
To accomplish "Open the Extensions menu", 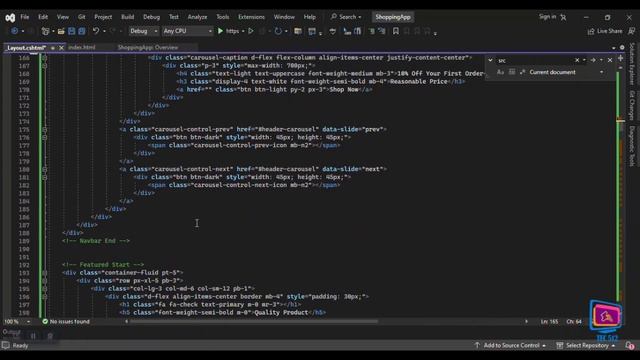I will [x=251, y=17].
